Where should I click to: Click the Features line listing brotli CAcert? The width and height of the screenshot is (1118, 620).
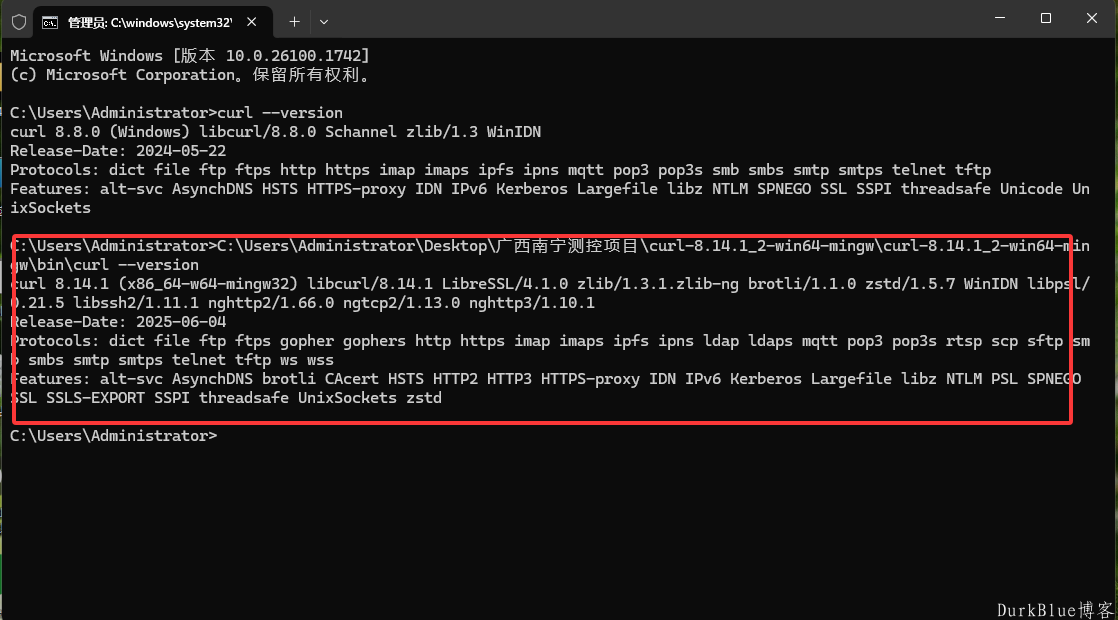point(545,388)
